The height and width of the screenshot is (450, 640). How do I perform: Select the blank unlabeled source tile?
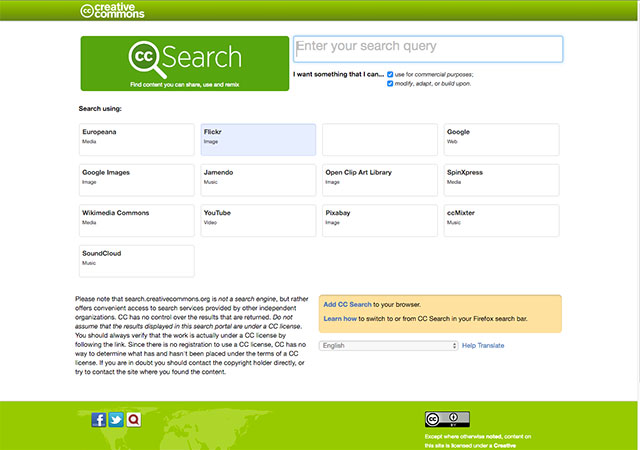tap(380, 140)
